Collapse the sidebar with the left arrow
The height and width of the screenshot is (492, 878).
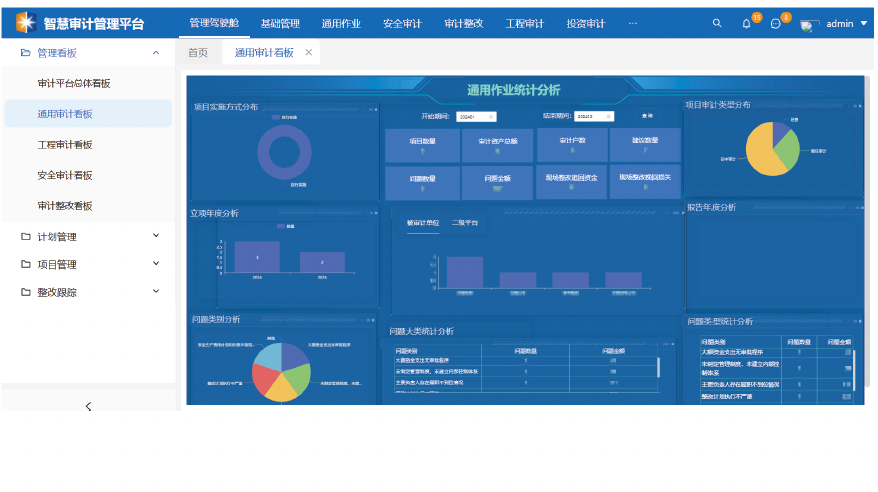pos(88,406)
